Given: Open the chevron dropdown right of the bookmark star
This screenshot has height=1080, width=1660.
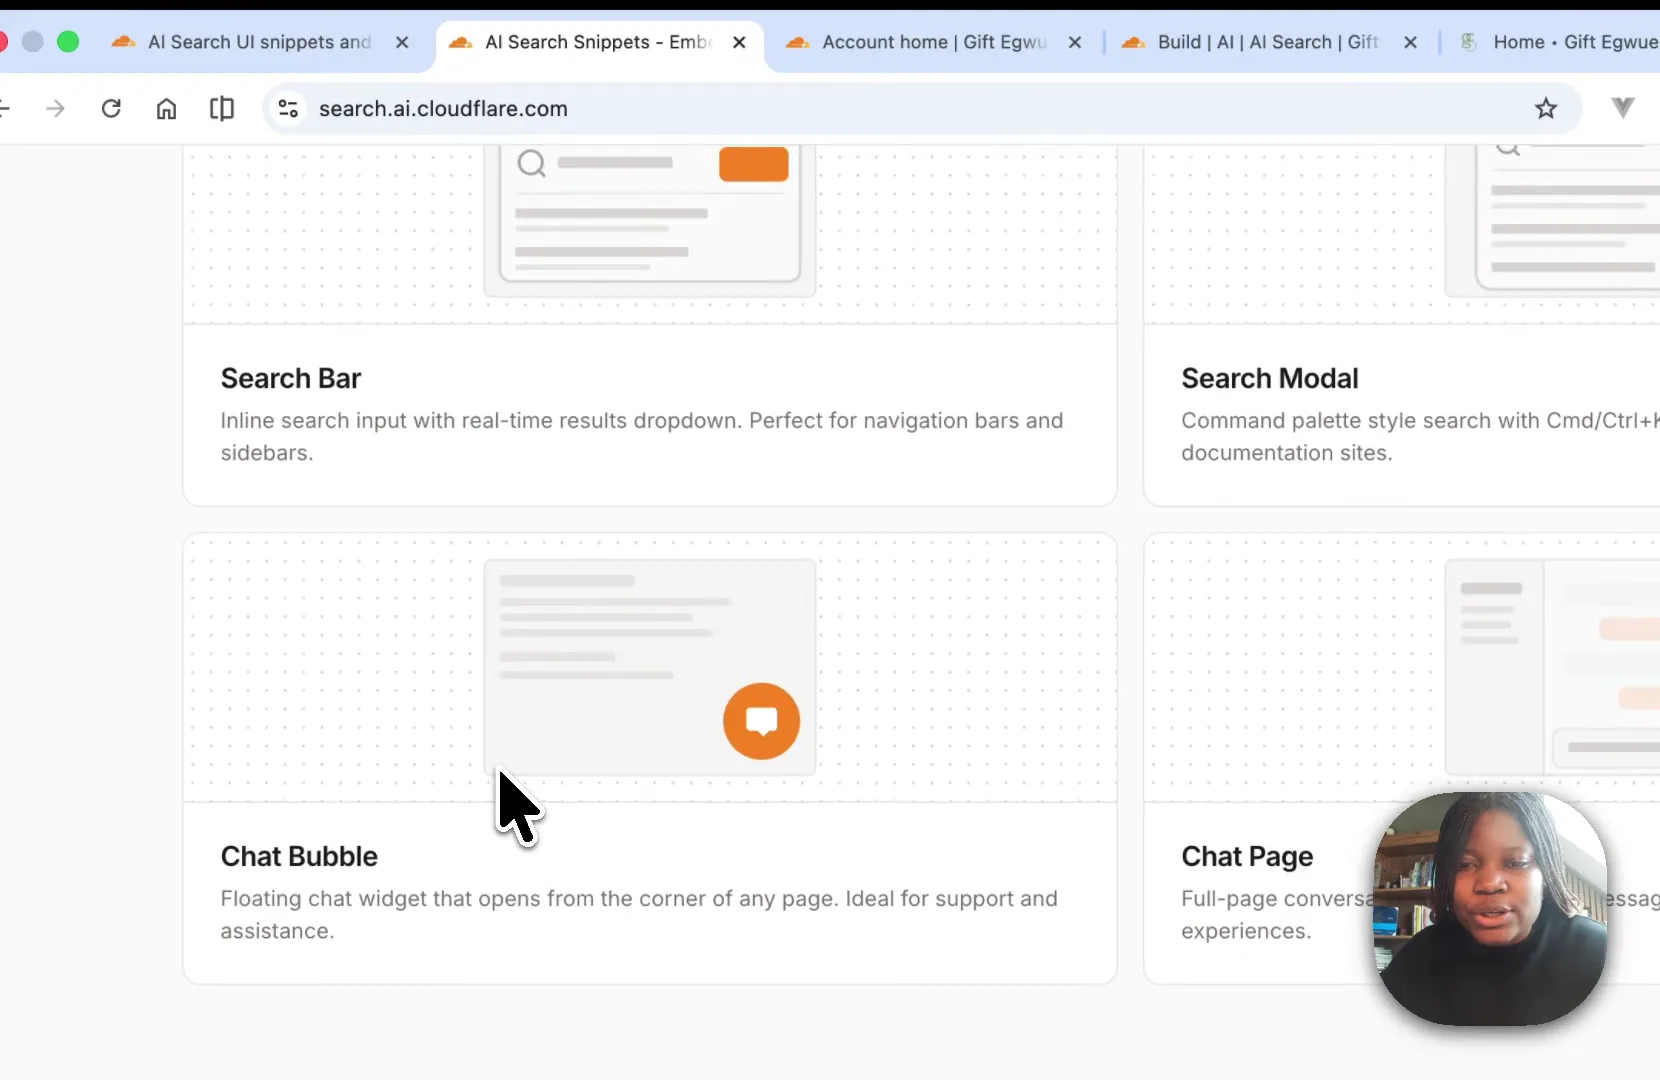Looking at the screenshot, I should (1622, 108).
